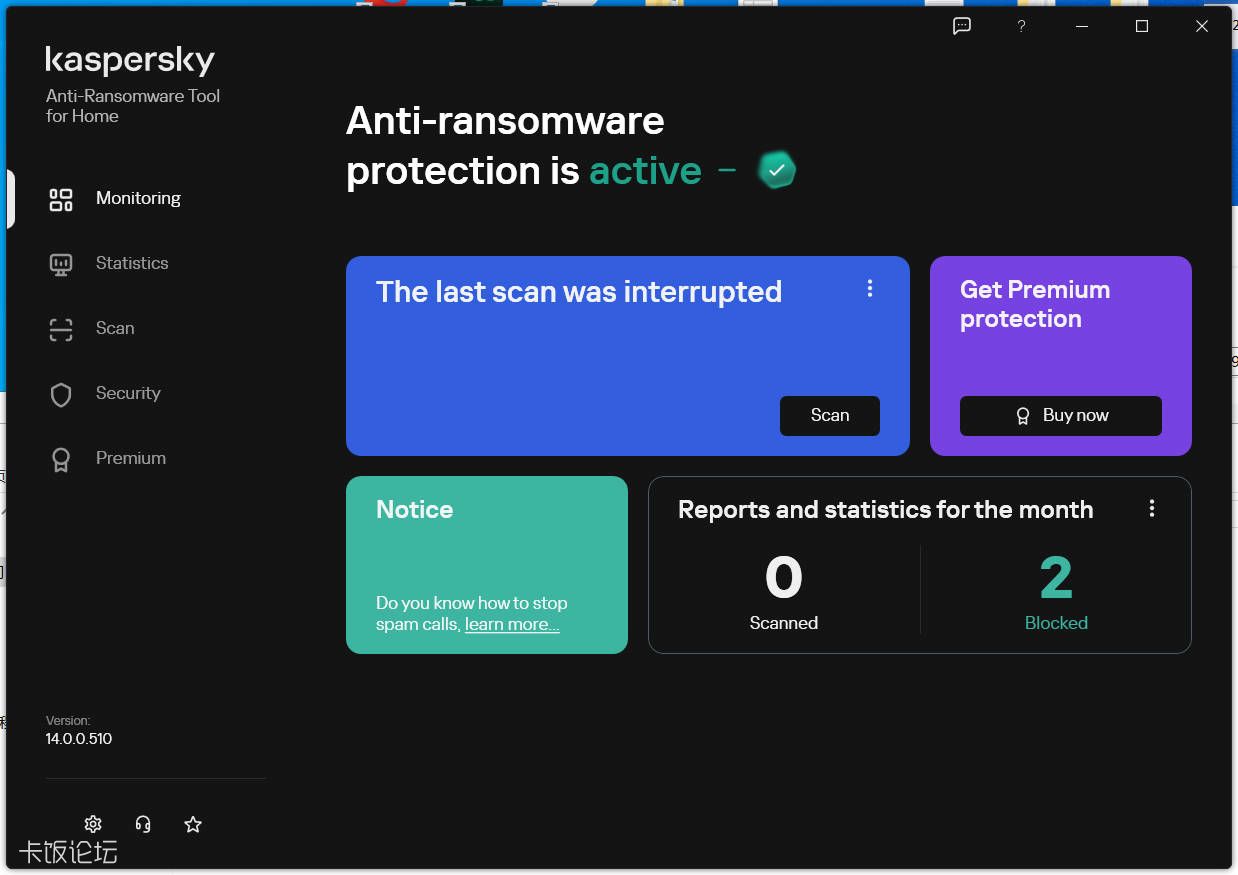Start a scan with the Scan button

(x=830, y=416)
